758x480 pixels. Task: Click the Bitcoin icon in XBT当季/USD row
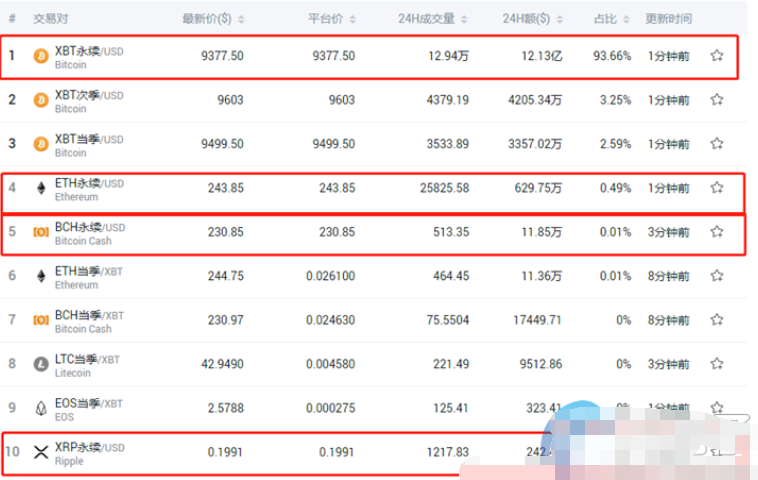point(41,144)
